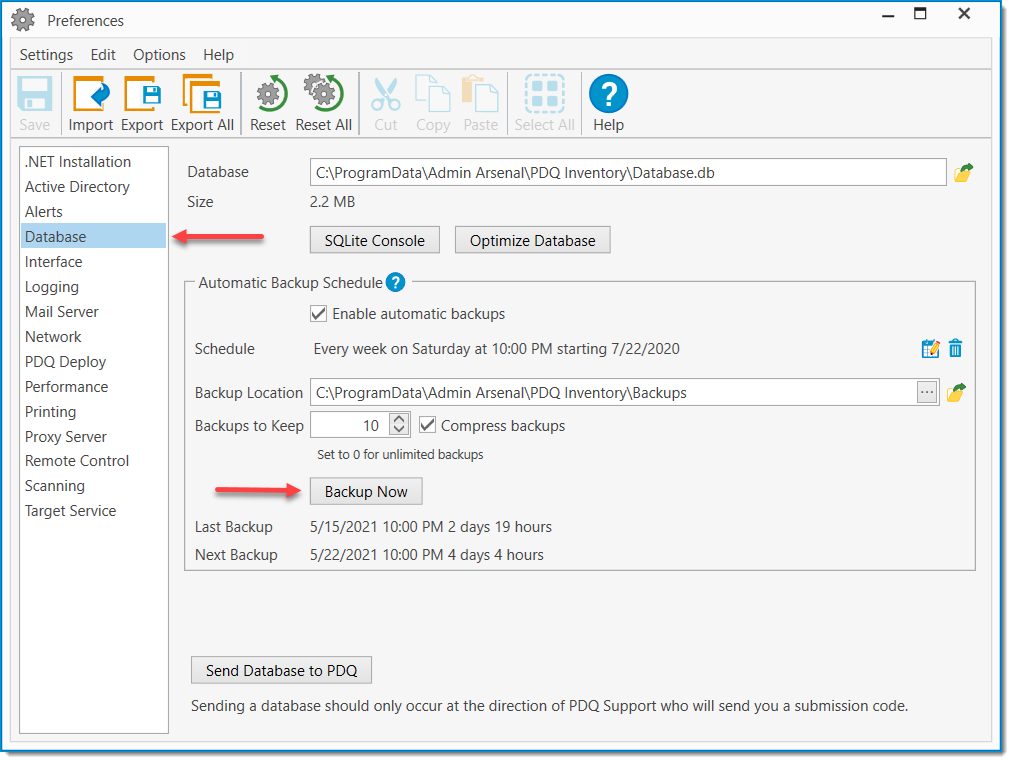Minimize the Preferences window
This screenshot has width=1012, height=762.
889,15
